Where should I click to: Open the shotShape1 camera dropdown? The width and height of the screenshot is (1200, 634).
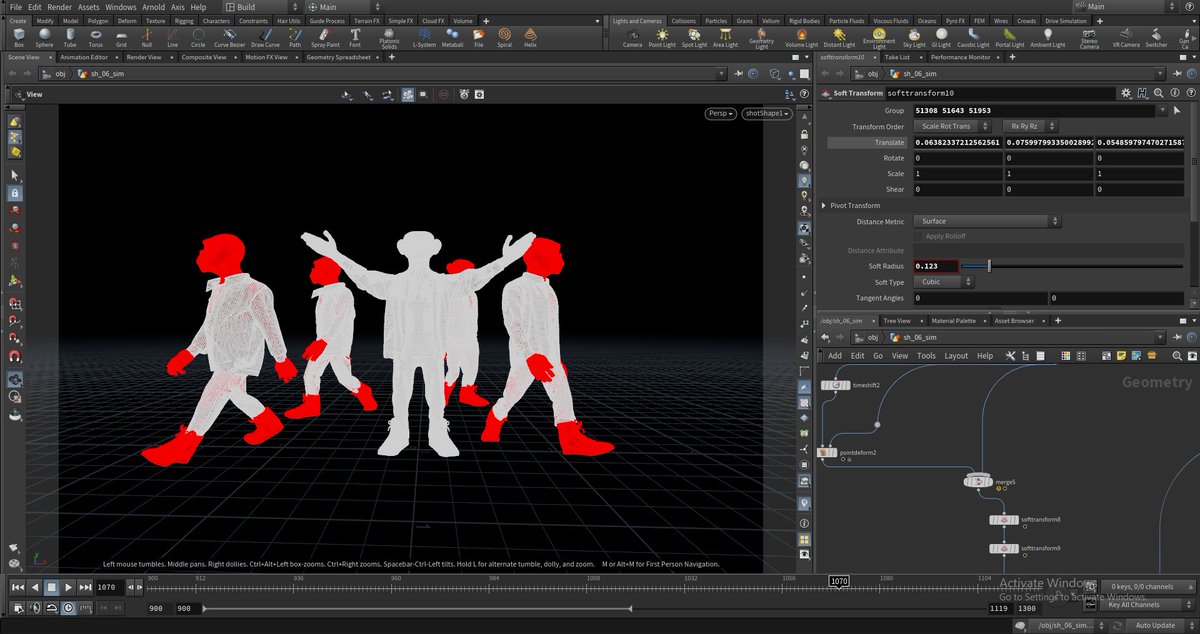pos(766,114)
